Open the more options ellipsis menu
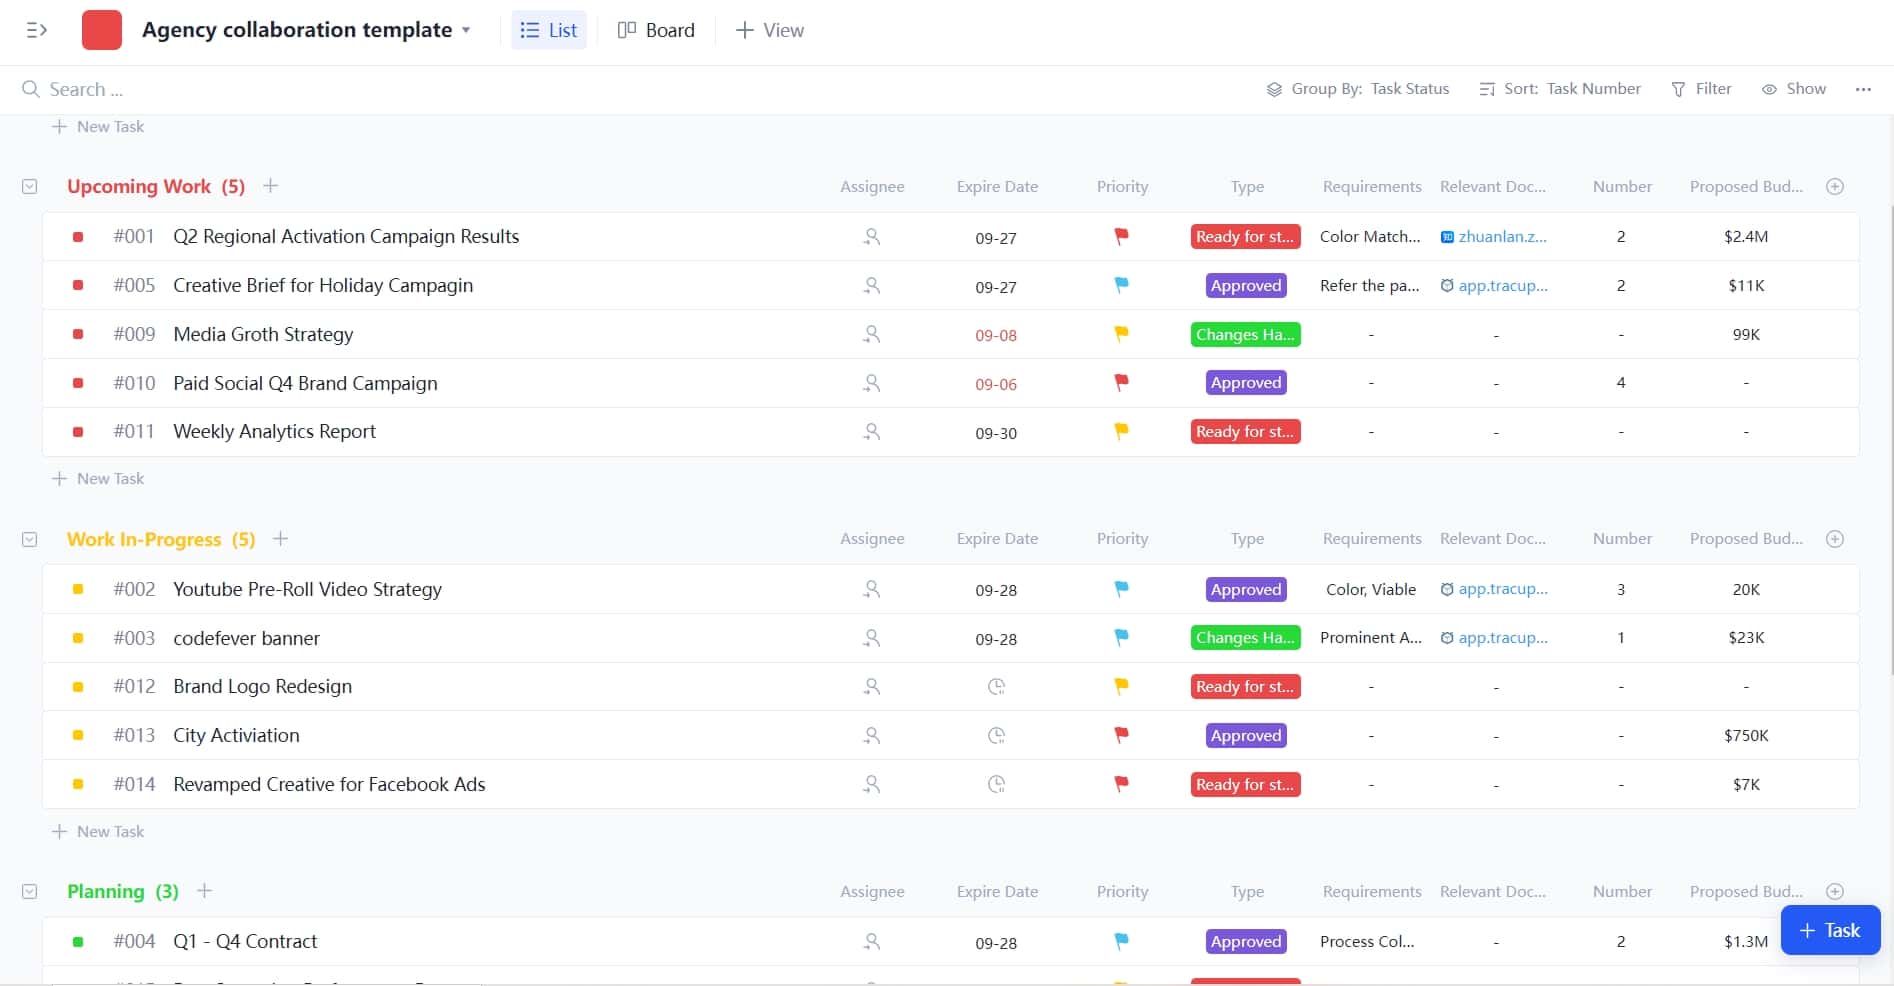The width and height of the screenshot is (1894, 986). pos(1863,89)
